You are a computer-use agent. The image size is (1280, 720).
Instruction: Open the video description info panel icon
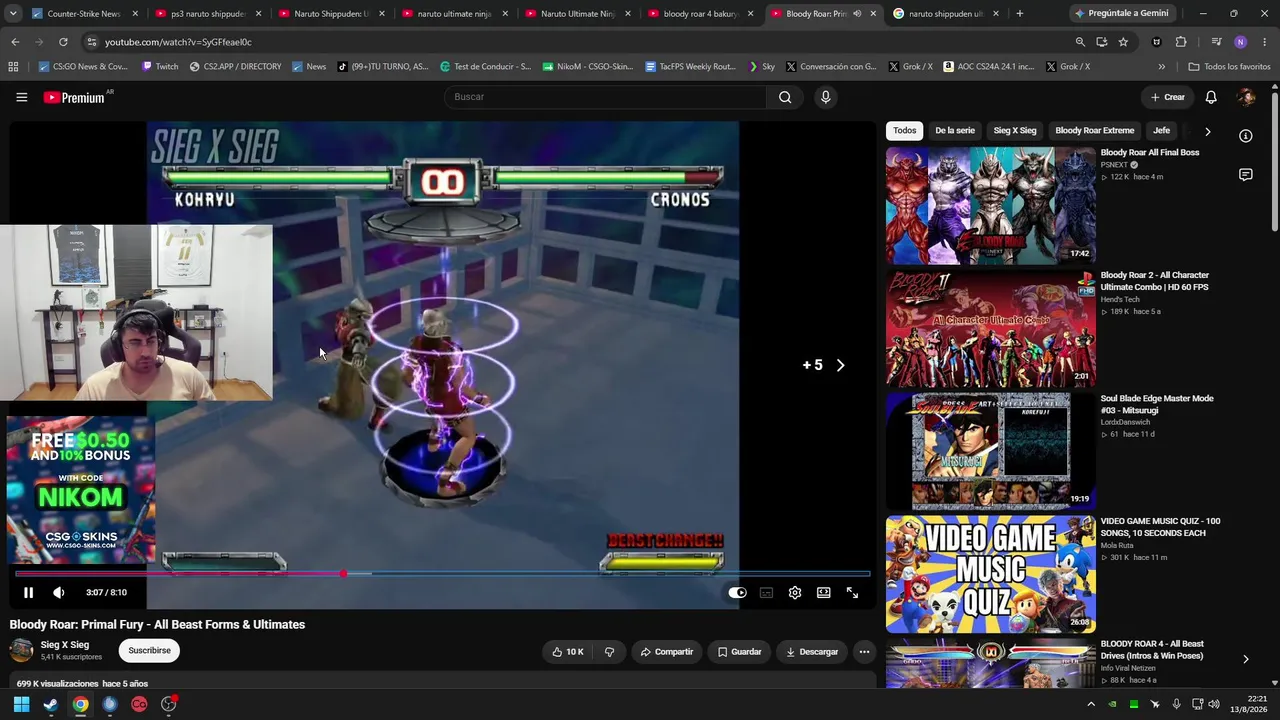1246,136
